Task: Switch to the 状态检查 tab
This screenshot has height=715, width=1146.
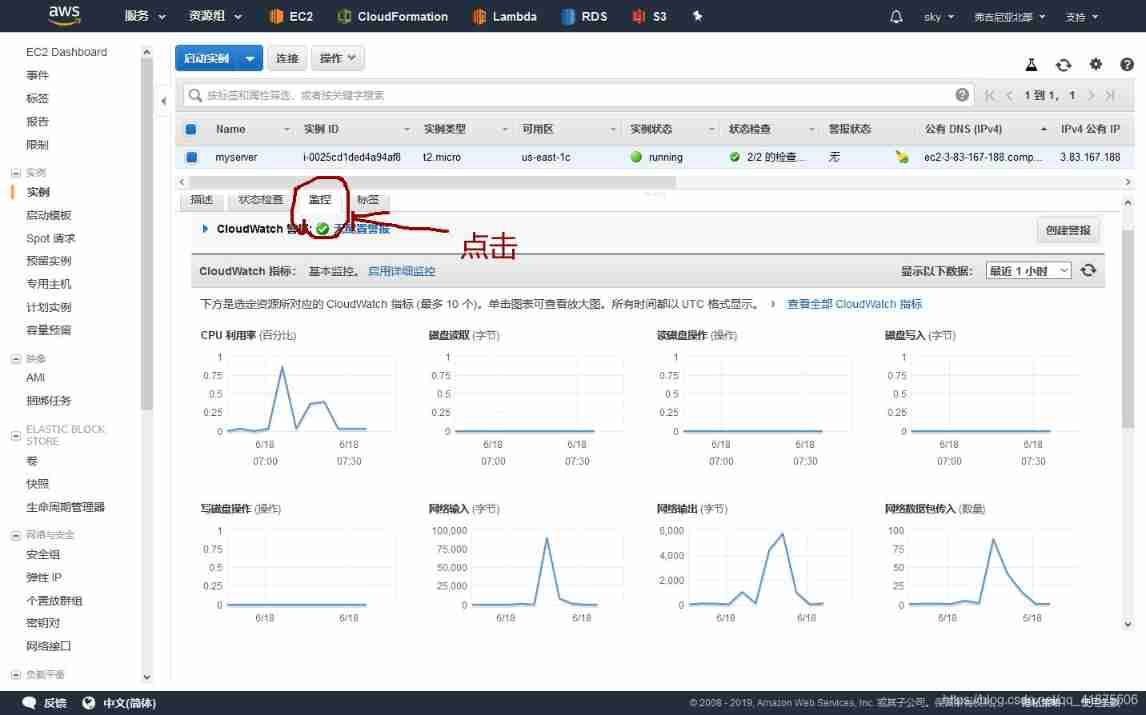Action: coord(260,200)
